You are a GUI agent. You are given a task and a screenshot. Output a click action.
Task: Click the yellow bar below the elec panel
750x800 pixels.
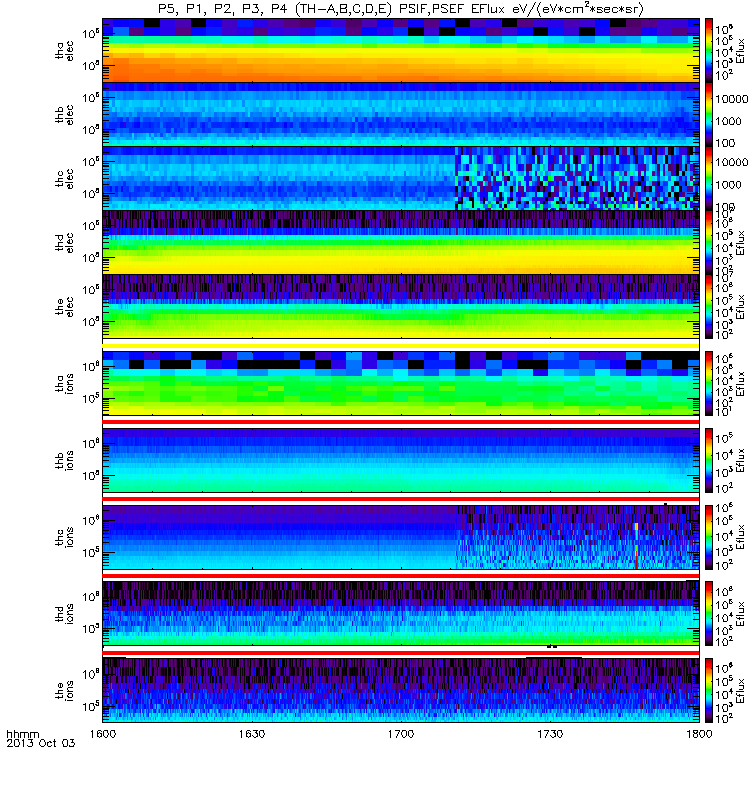click(x=401, y=346)
